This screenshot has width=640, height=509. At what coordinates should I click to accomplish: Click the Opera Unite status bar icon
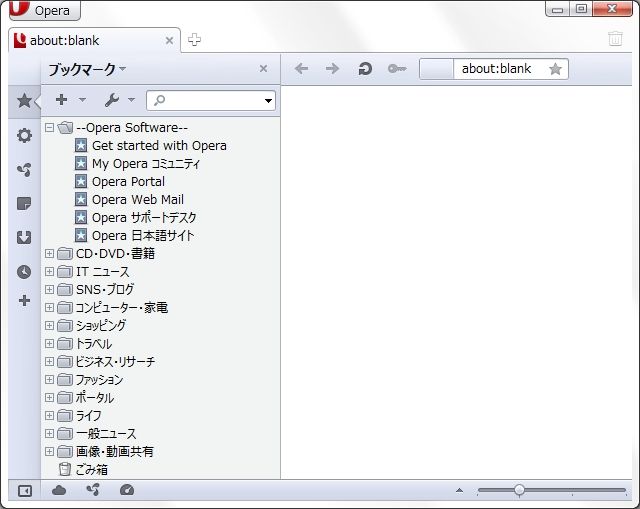pyautogui.click(x=93, y=489)
